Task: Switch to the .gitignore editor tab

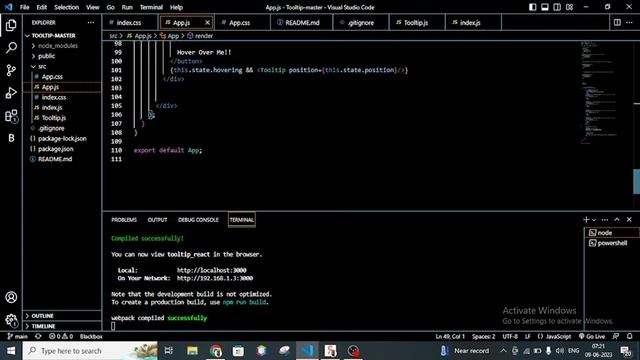Action: [360, 22]
